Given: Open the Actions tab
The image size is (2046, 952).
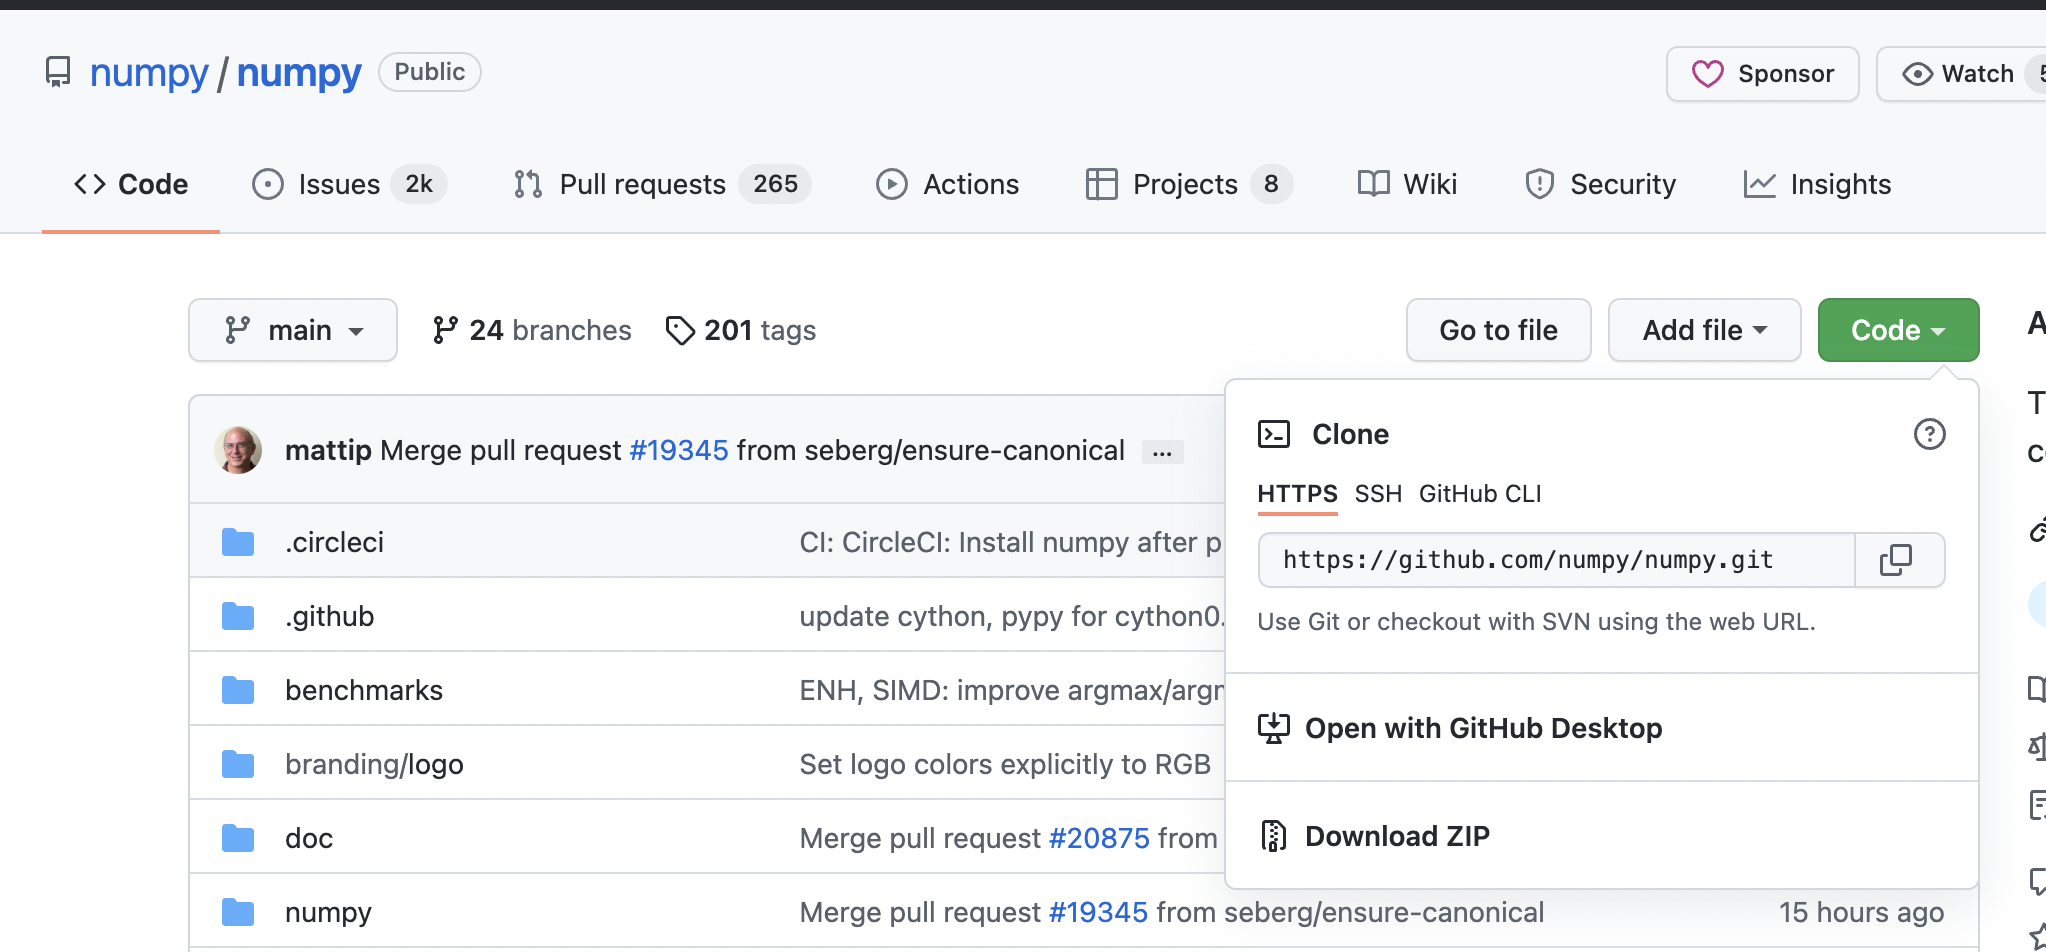Looking at the screenshot, I should pyautogui.click(x=948, y=184).
